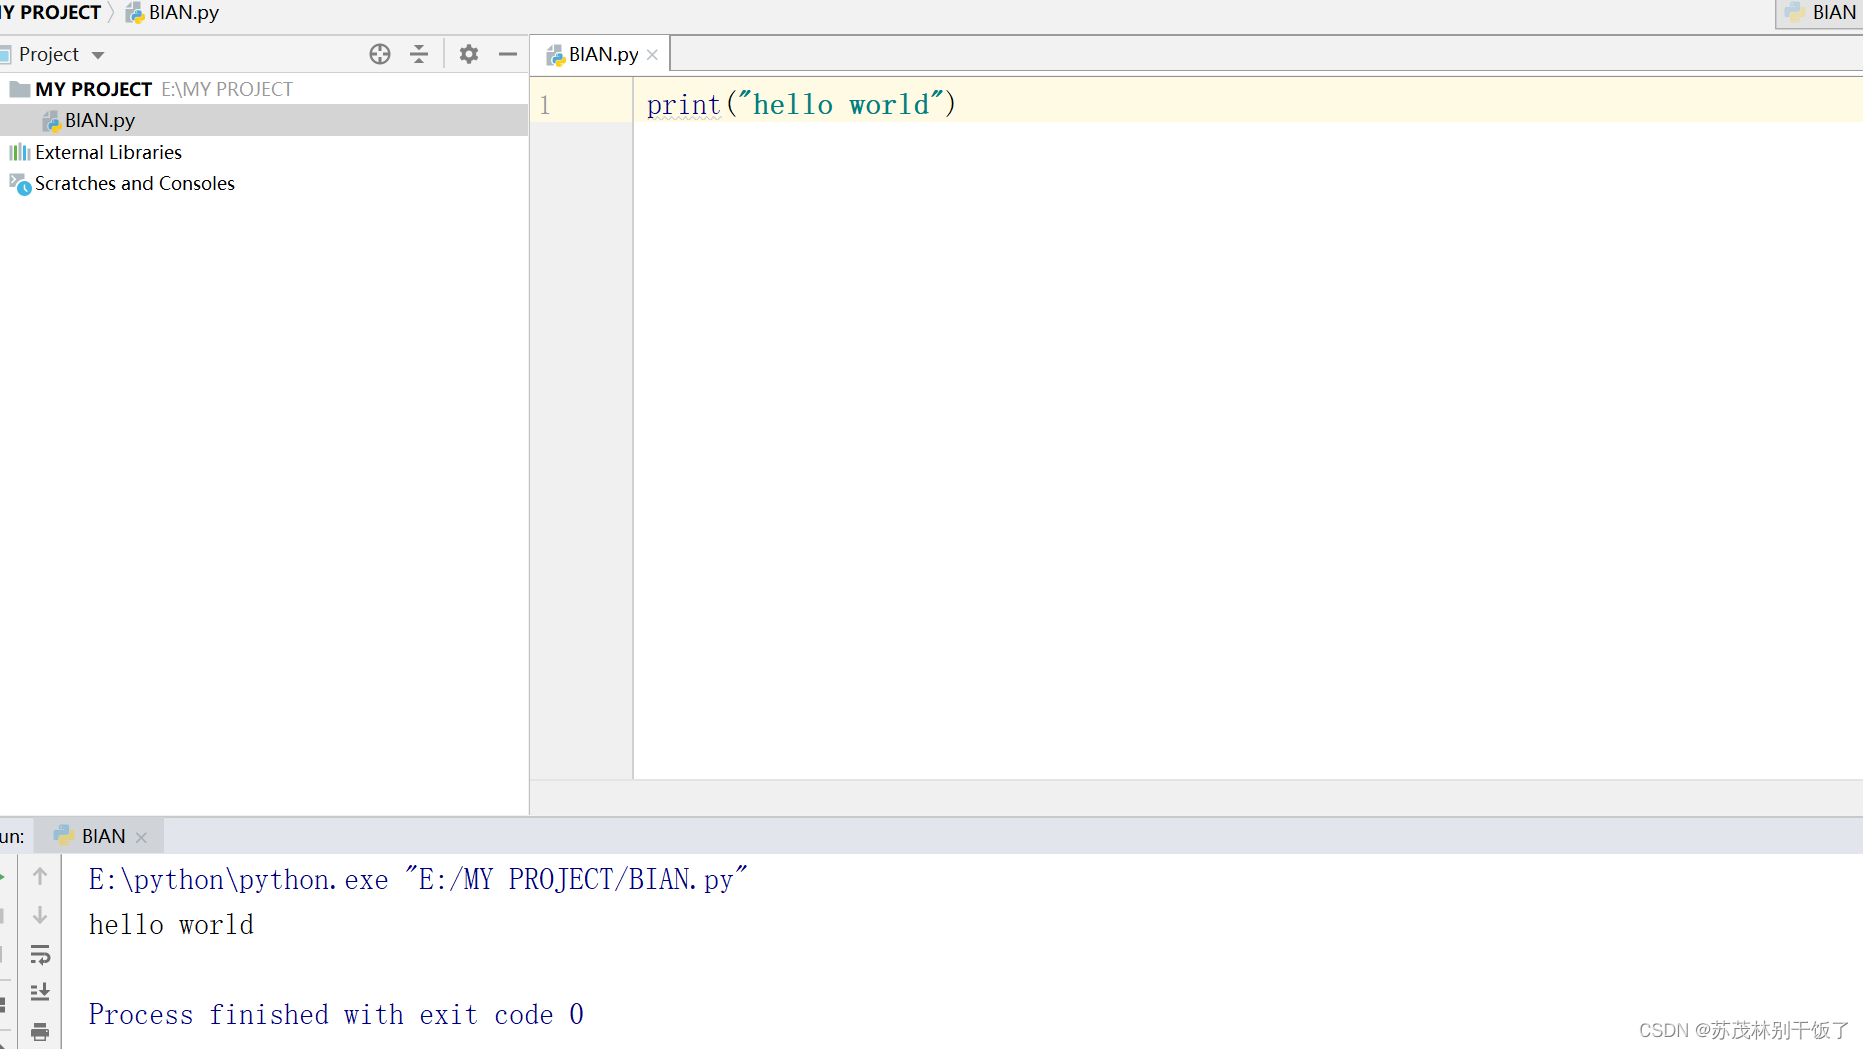Screen dimensions: 1863x1049
Task: Click the green rerun arrow in the Run panel
Action: point(3,876)
